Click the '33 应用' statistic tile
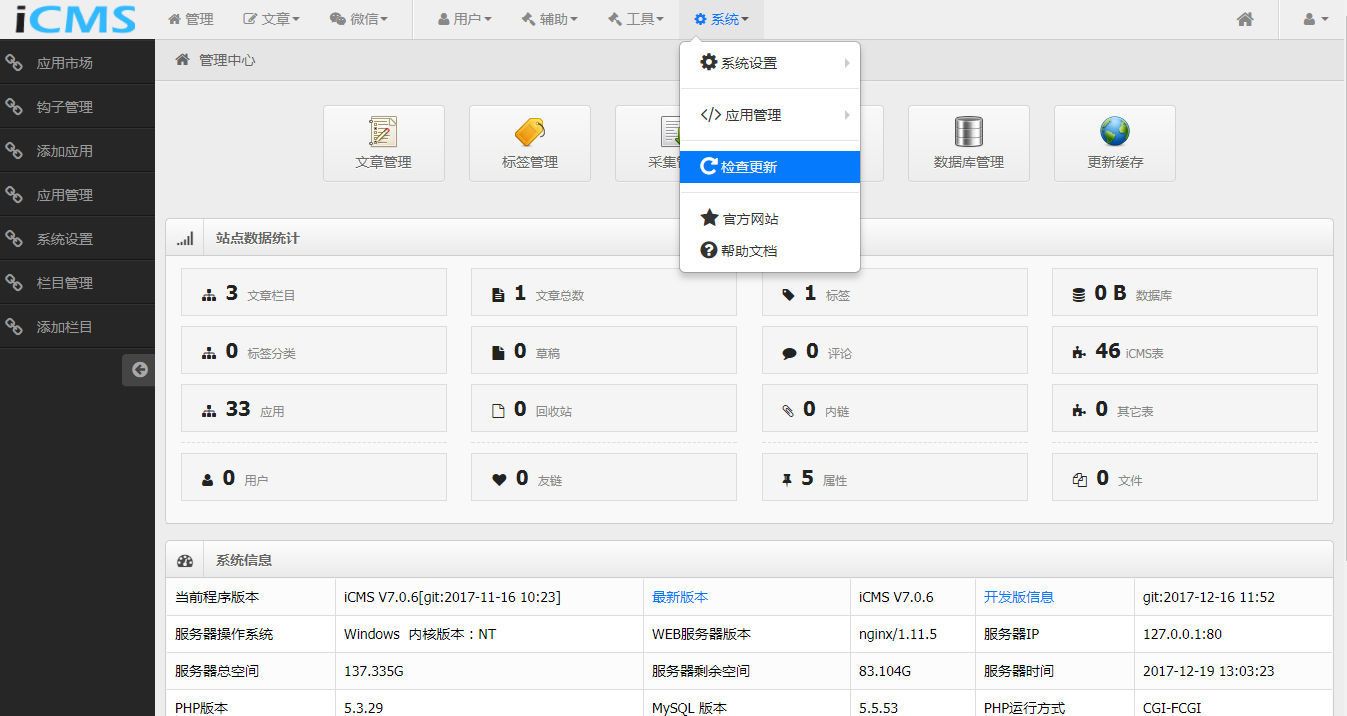Image resolution: width=1347 pixels, height=716 pixels. pos(314,409)
